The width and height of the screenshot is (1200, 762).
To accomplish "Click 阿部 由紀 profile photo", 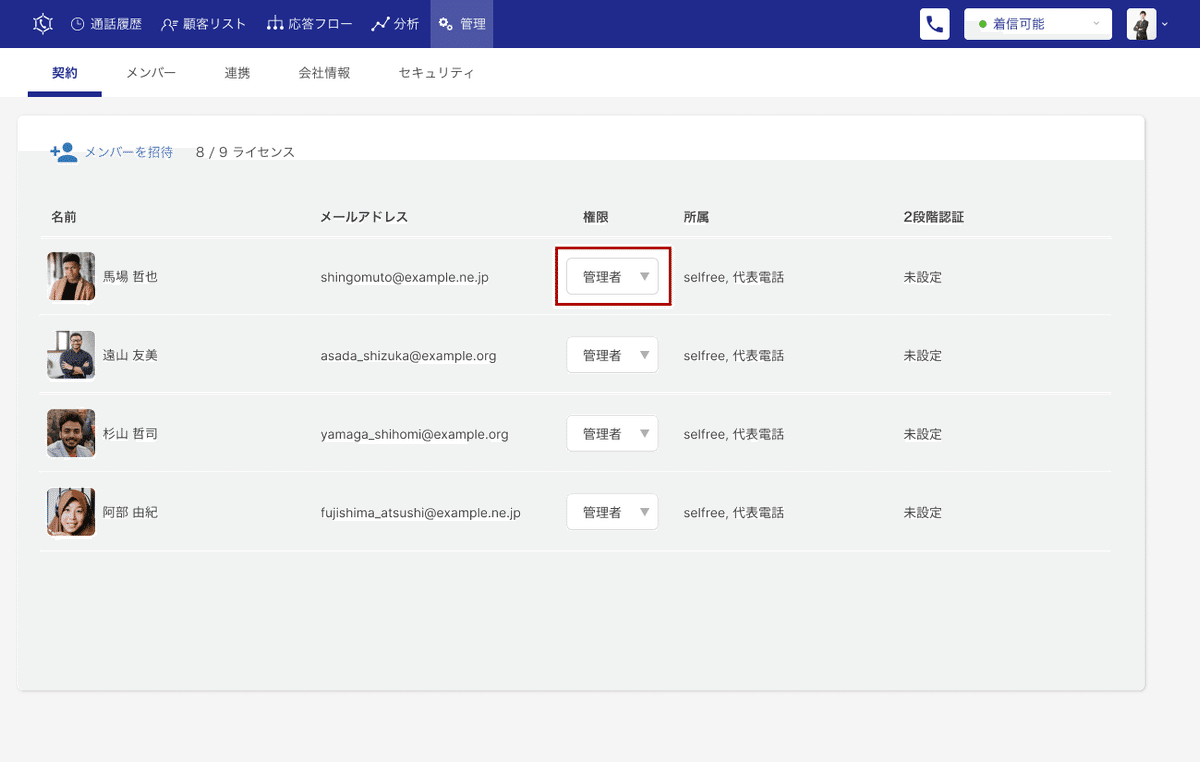I will (x=71, y=512).
